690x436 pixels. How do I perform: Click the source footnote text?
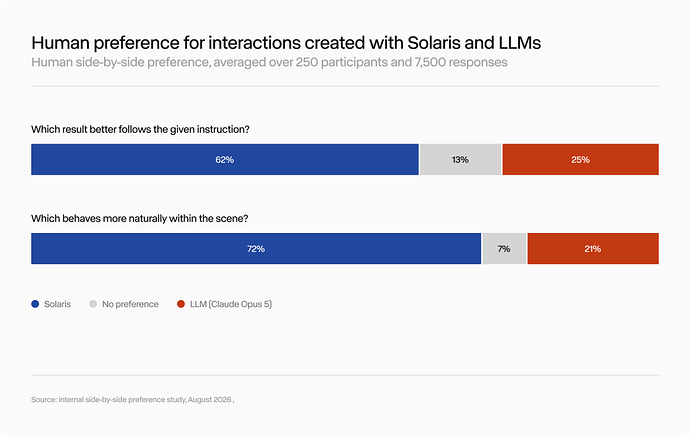[x=132, y=399]
